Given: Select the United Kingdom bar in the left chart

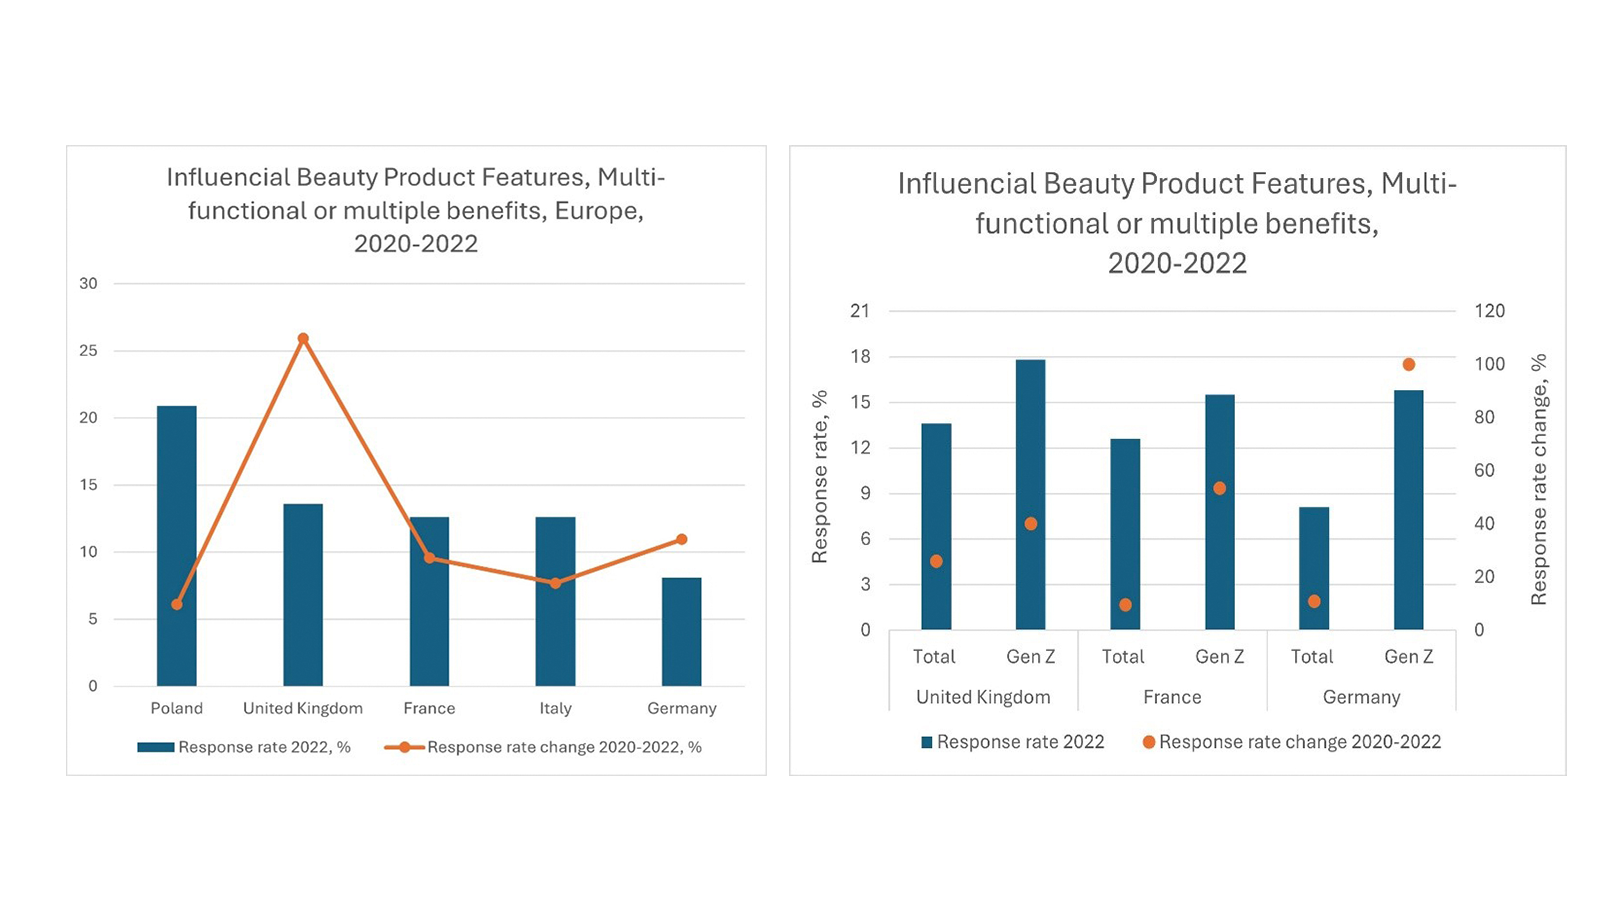Looking at the screenshot, I should [303, 595].
